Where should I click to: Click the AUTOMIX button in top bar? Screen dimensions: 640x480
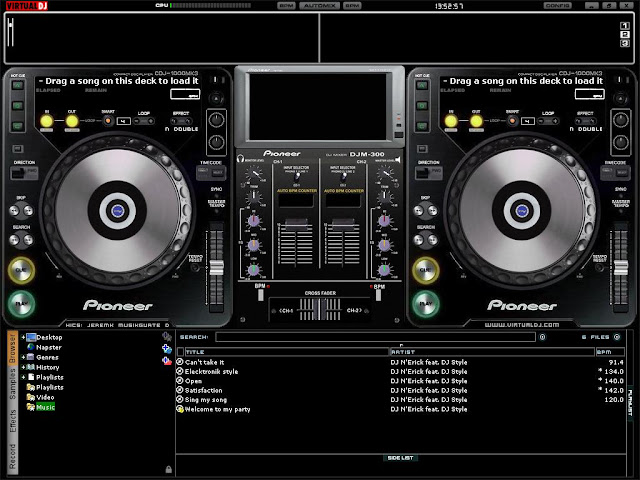click(x=319, y=6)
